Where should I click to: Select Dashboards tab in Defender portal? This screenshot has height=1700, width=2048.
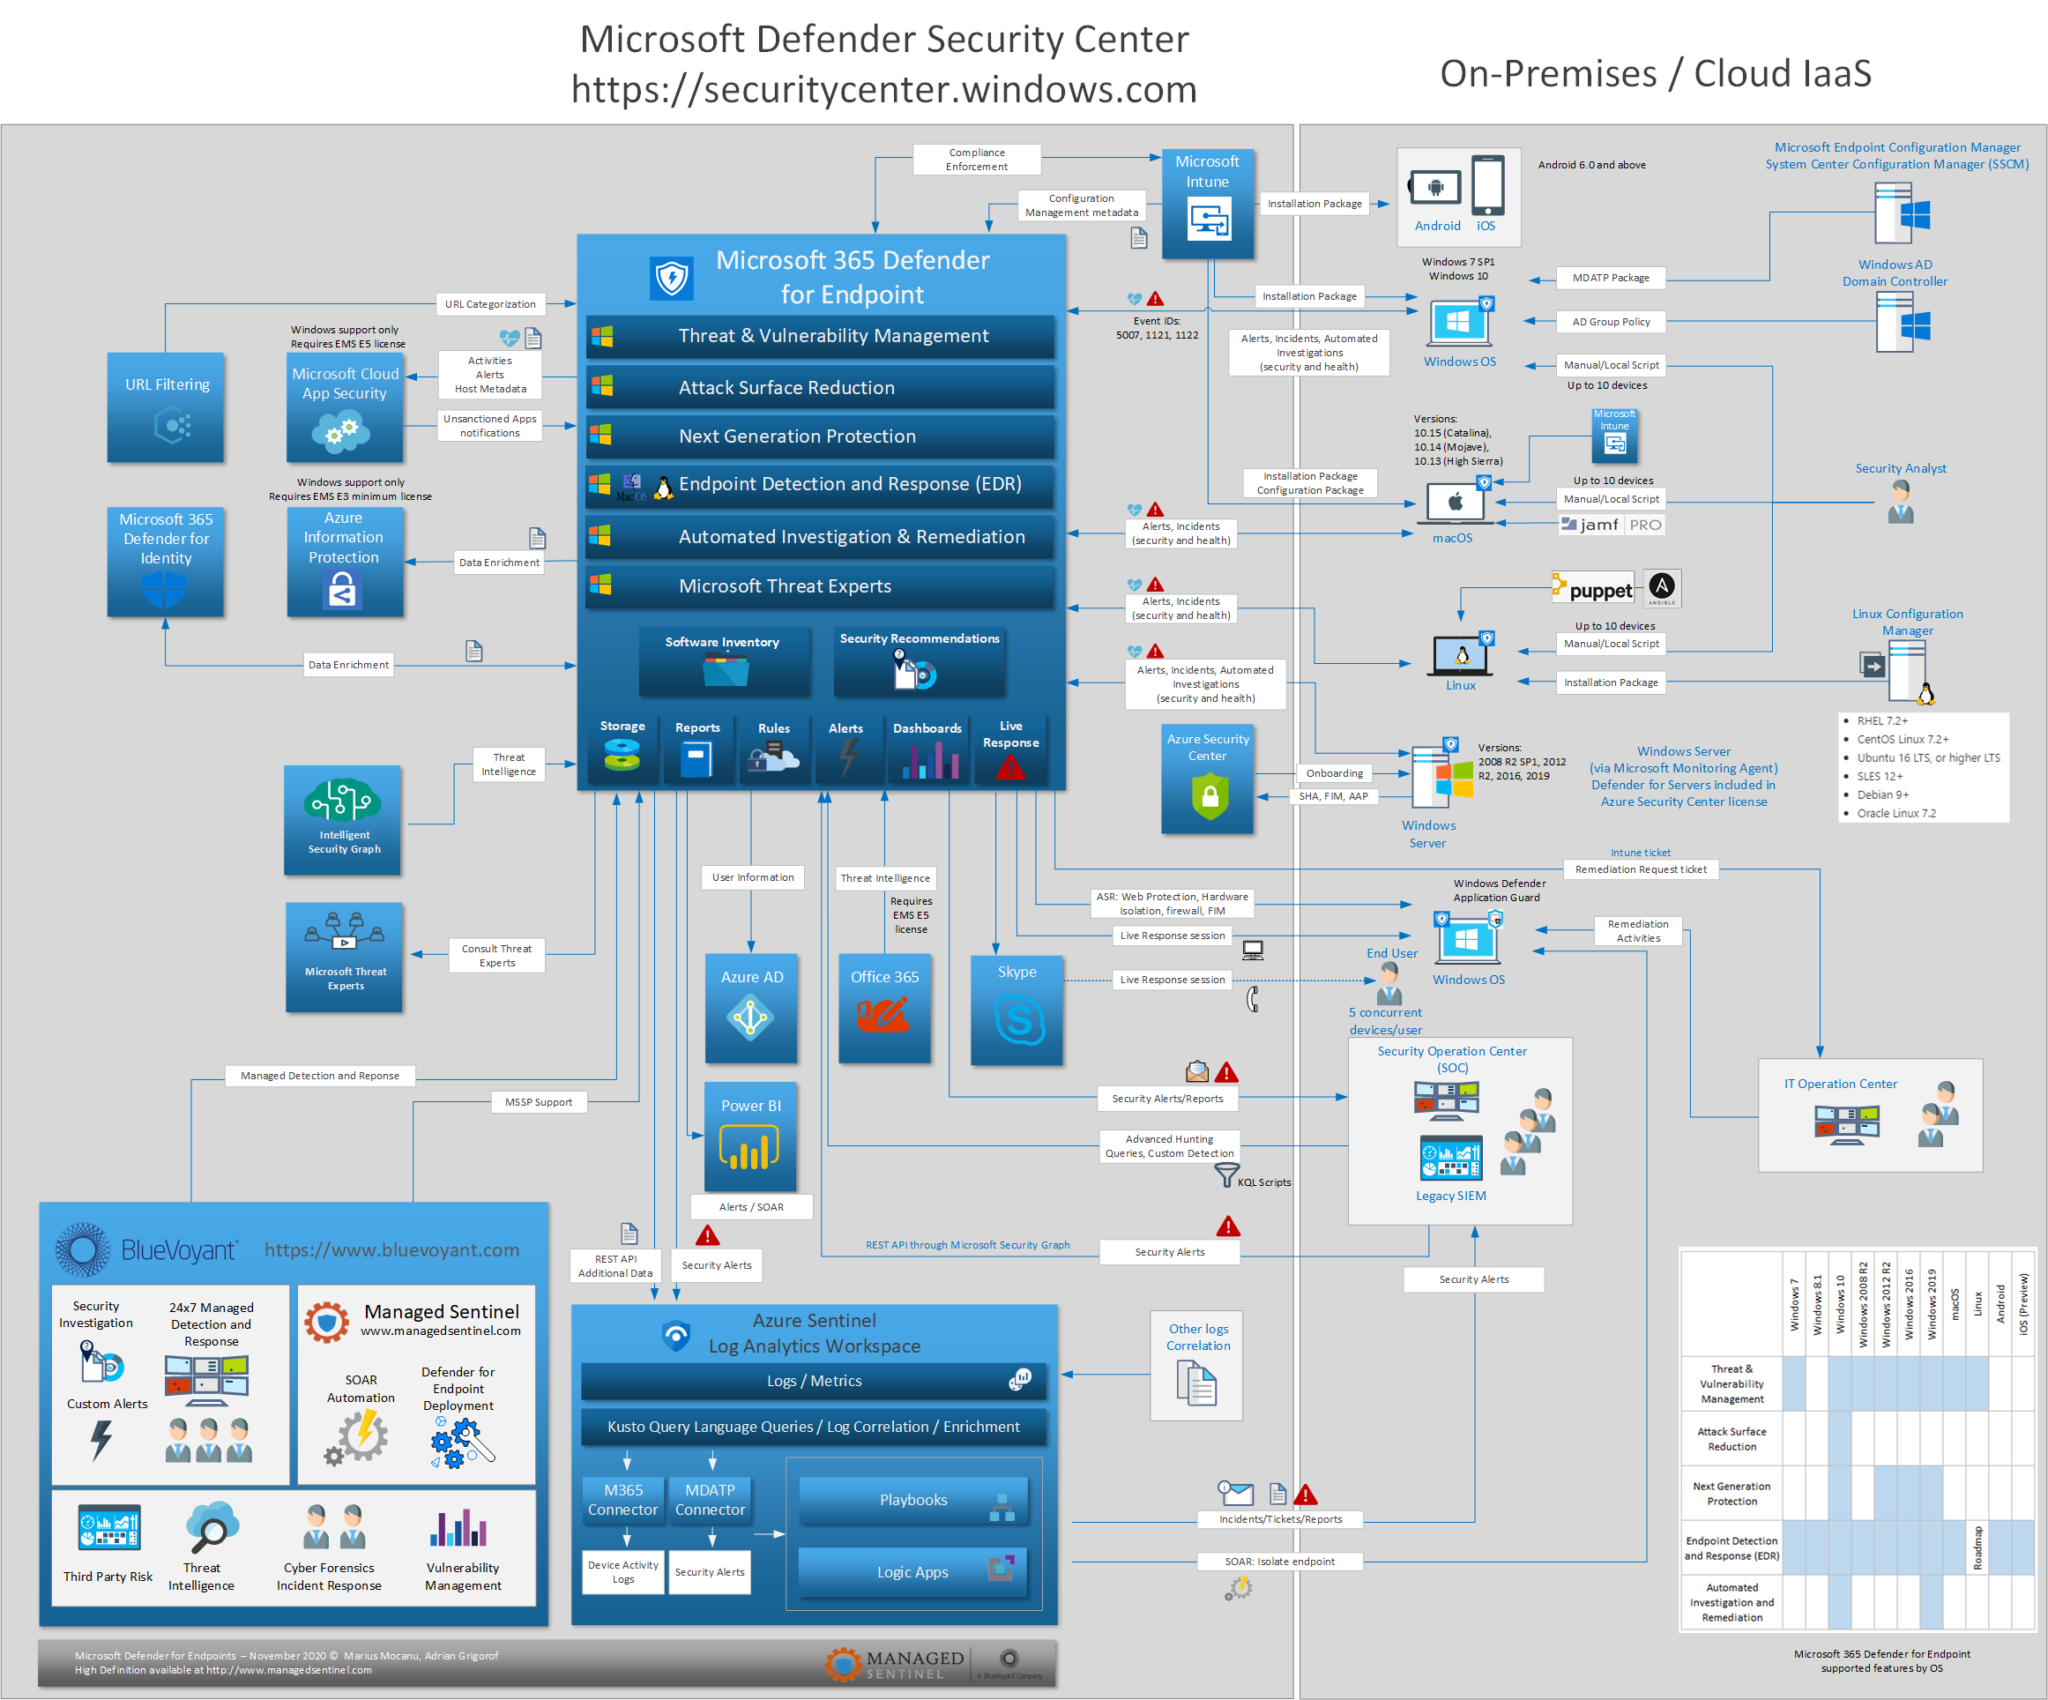[920, 749]
